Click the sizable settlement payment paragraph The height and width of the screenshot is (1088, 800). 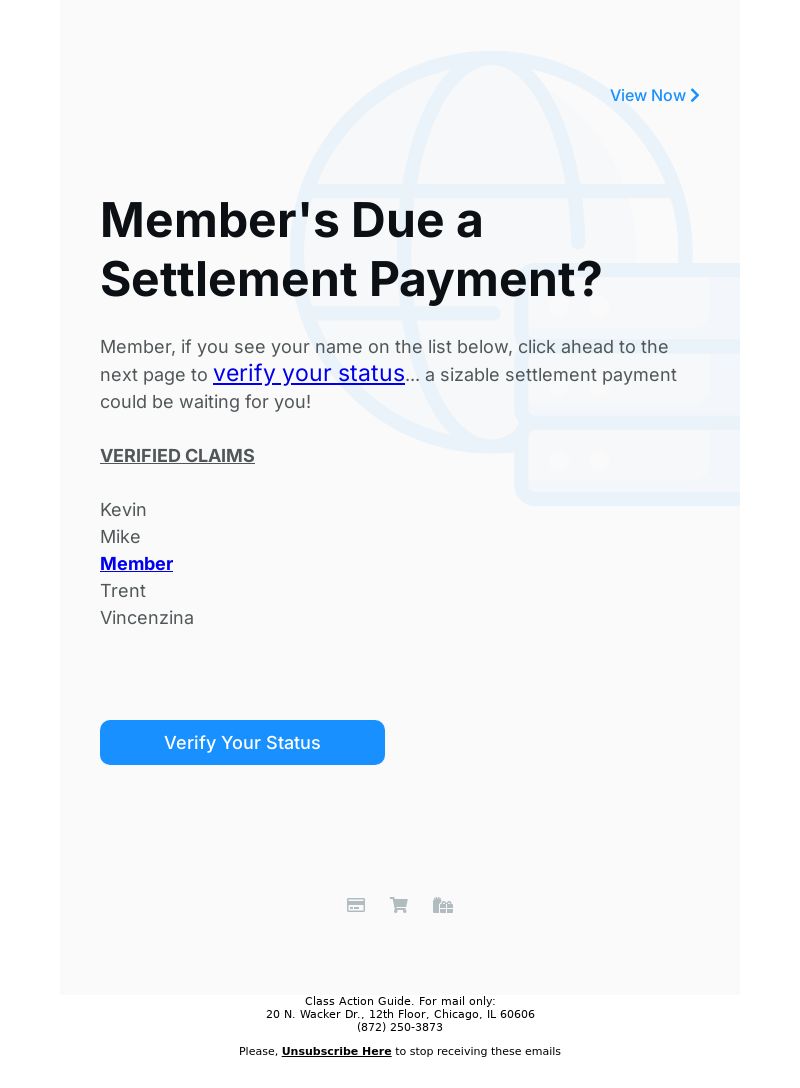click(389, 374)
